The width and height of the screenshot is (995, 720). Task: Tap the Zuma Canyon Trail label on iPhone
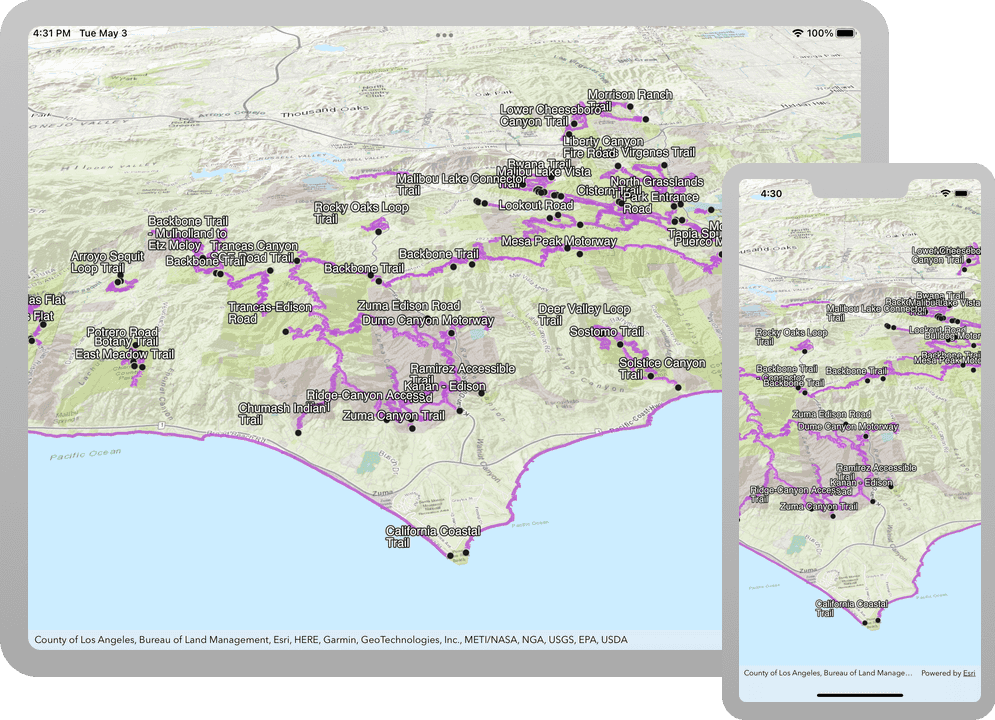(x=818, y=506)
